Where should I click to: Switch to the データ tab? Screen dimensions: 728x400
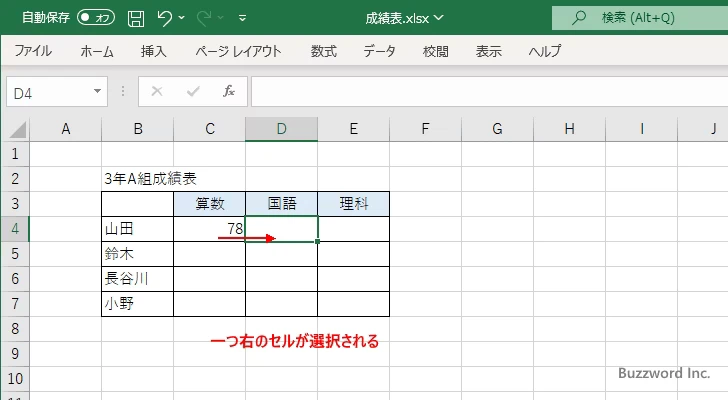379,51
